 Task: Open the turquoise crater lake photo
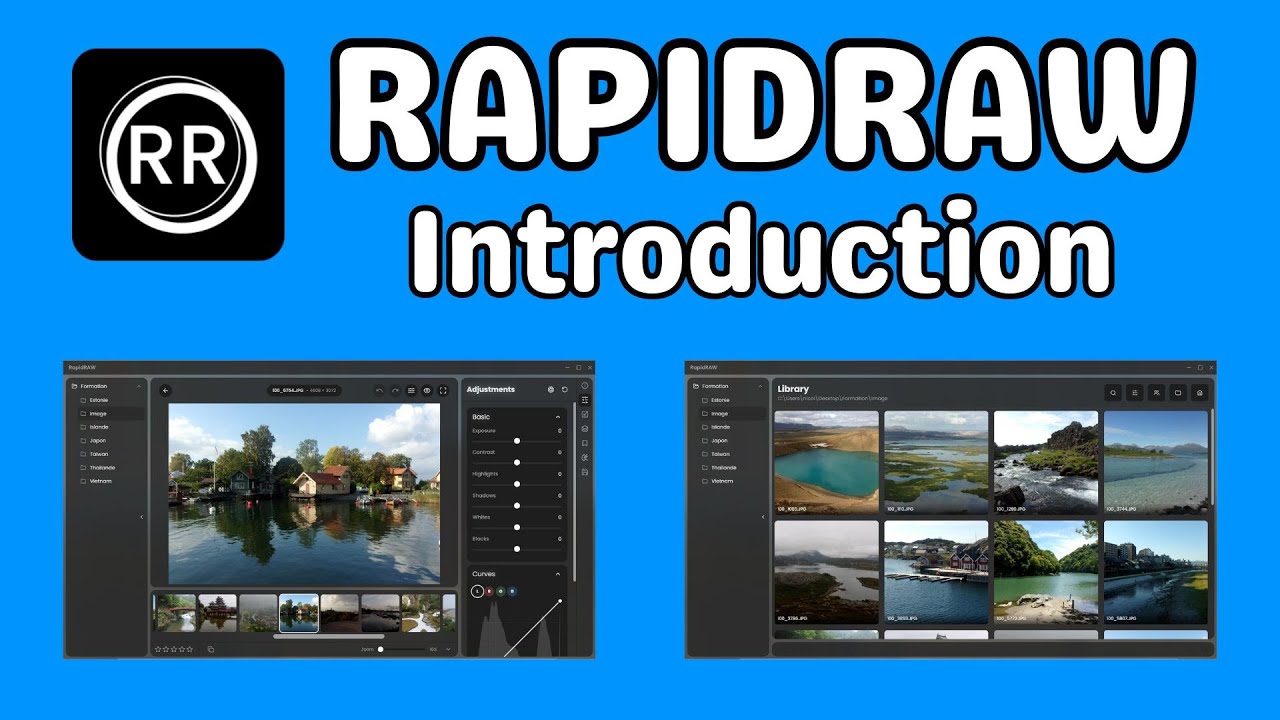point(826,462)
